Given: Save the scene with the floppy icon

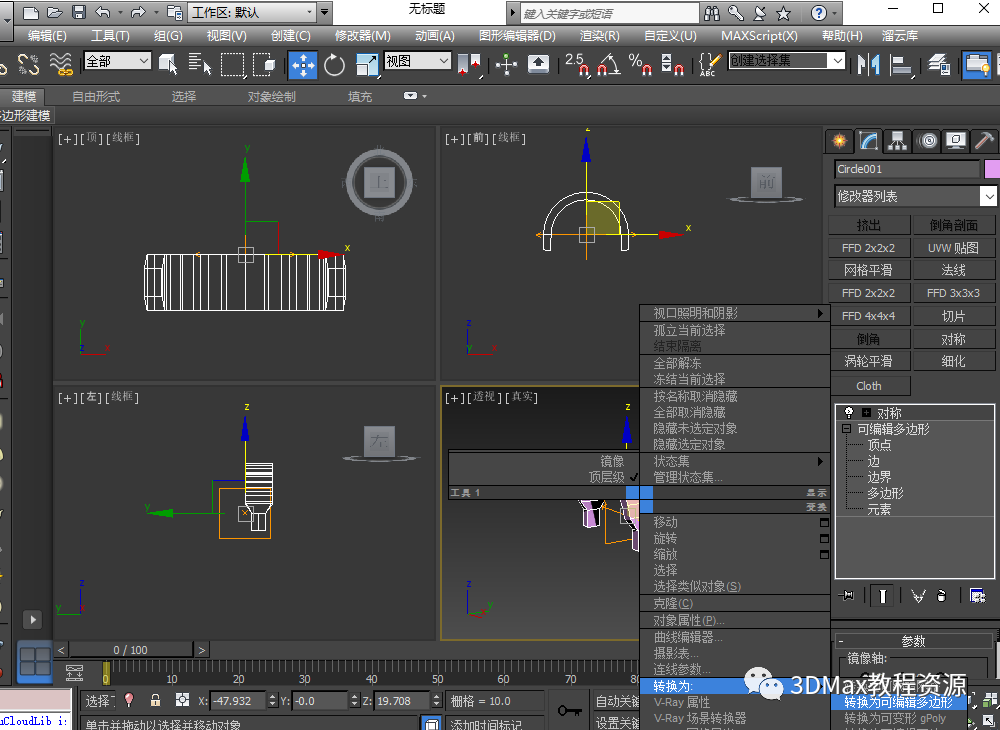Looking at the screenshot, I should click(79, 12).
